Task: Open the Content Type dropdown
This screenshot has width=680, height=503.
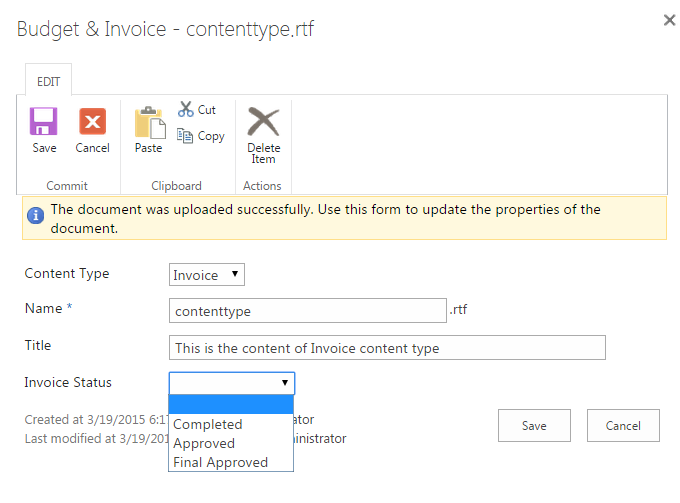Action: click(x=207, y=274)
